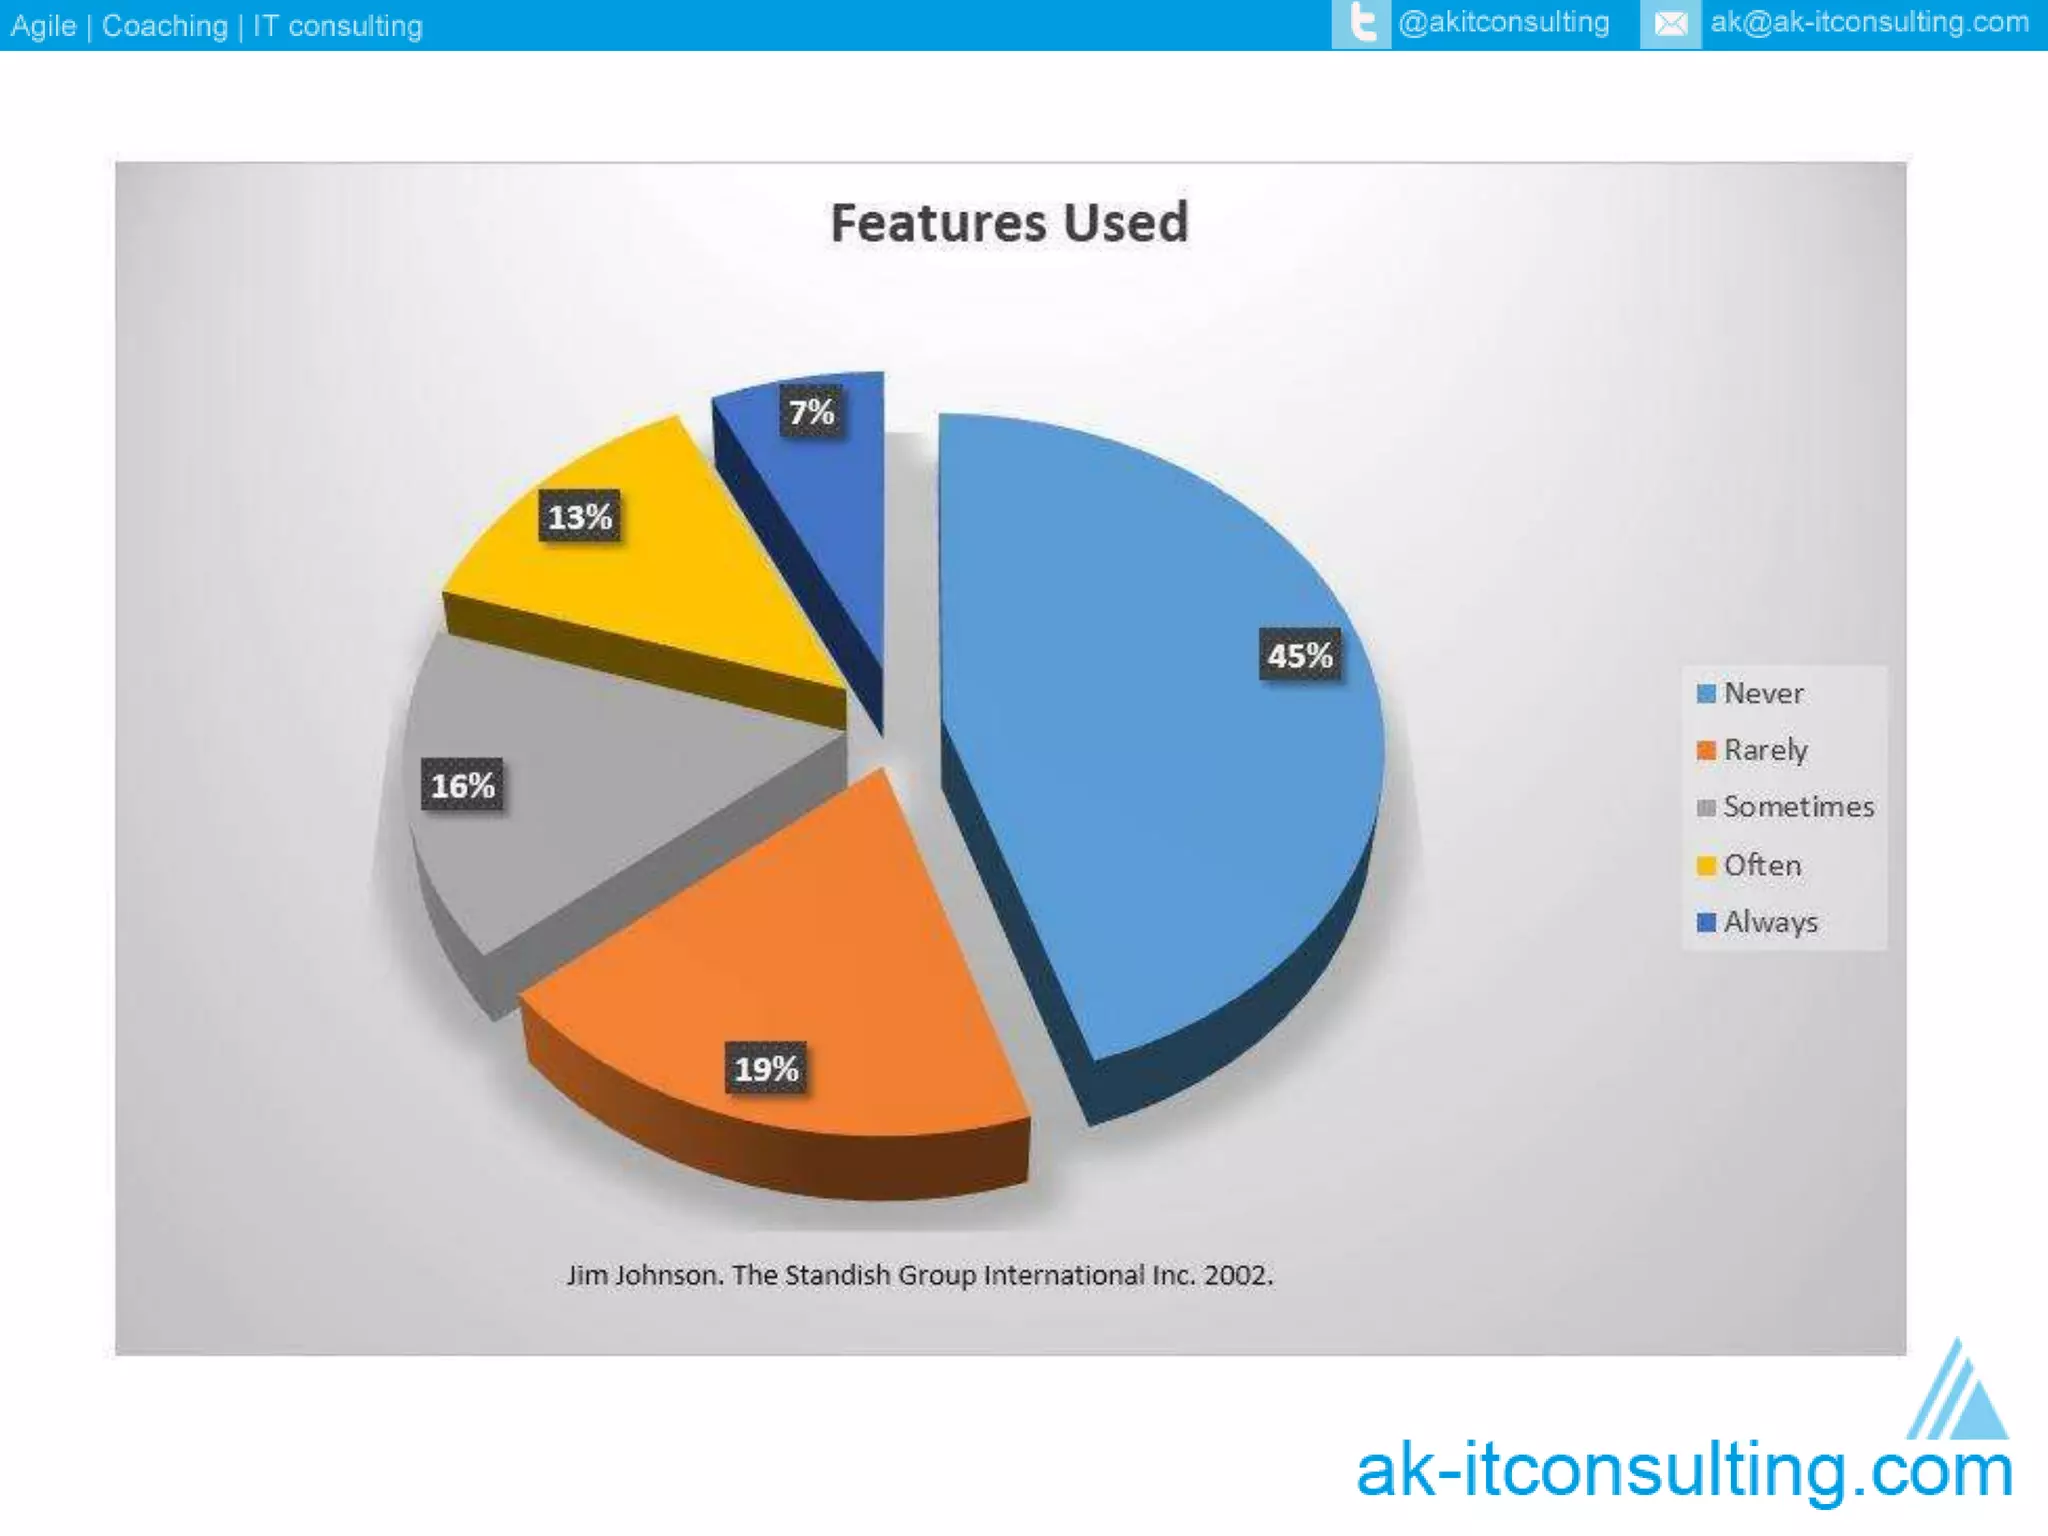This screenshot has height=1536, width=2048.
Task: Click the Jim Johnson Standish Group citation
Action: pyautogui.click(x=919, y=1275)
